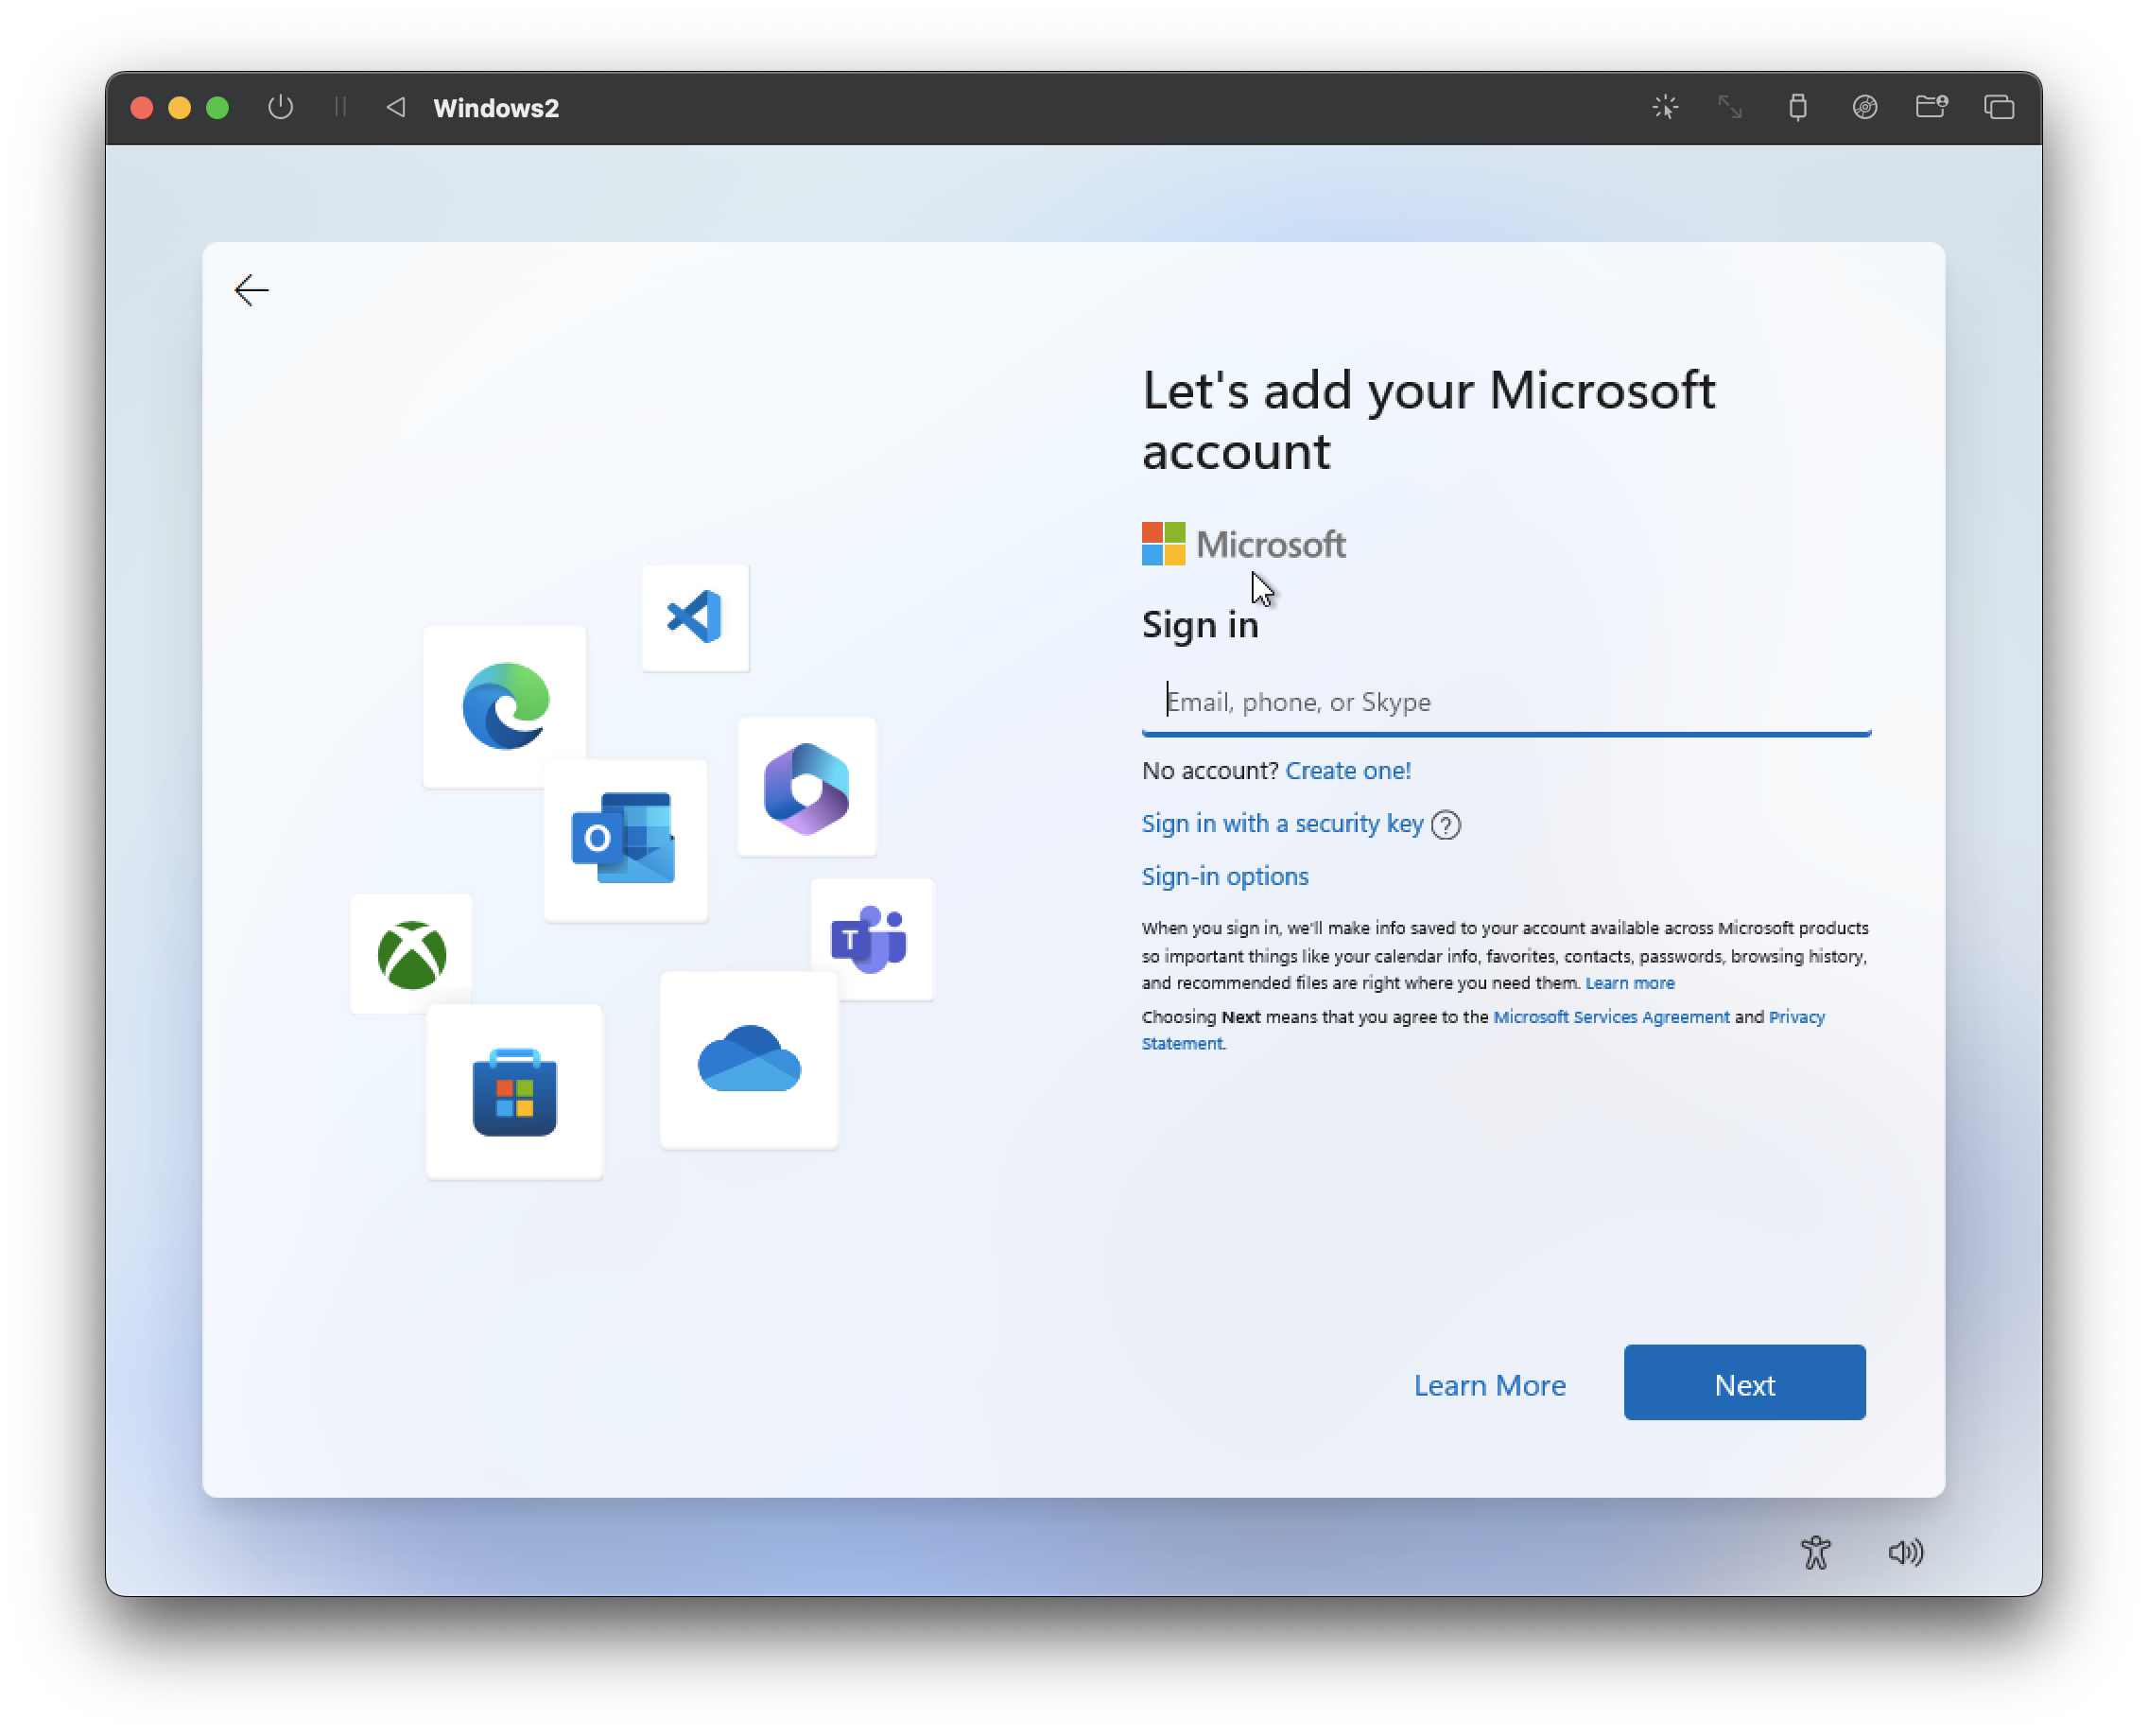Click the security key help question mark
The width and height of the screenshot is (2148, 1736).
point(1446,825)
